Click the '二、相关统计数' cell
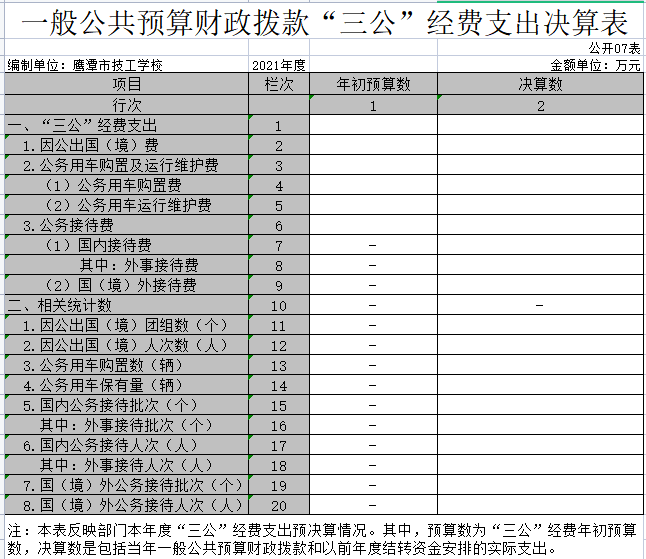 point(126,305)
